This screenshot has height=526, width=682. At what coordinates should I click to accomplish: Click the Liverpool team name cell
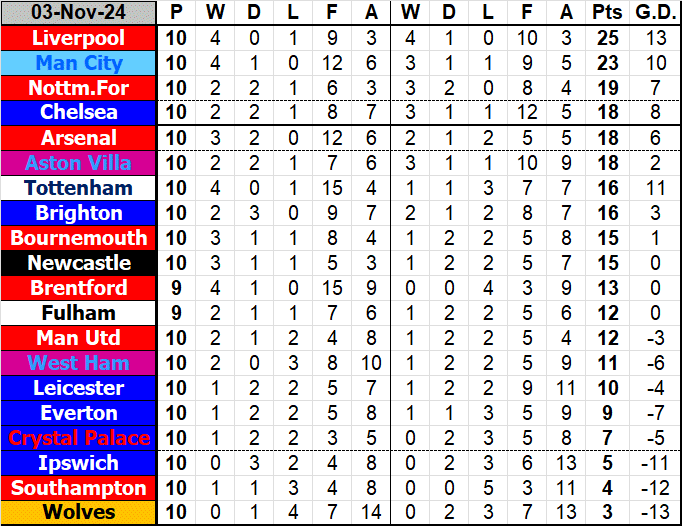click(x=79, y=38)
